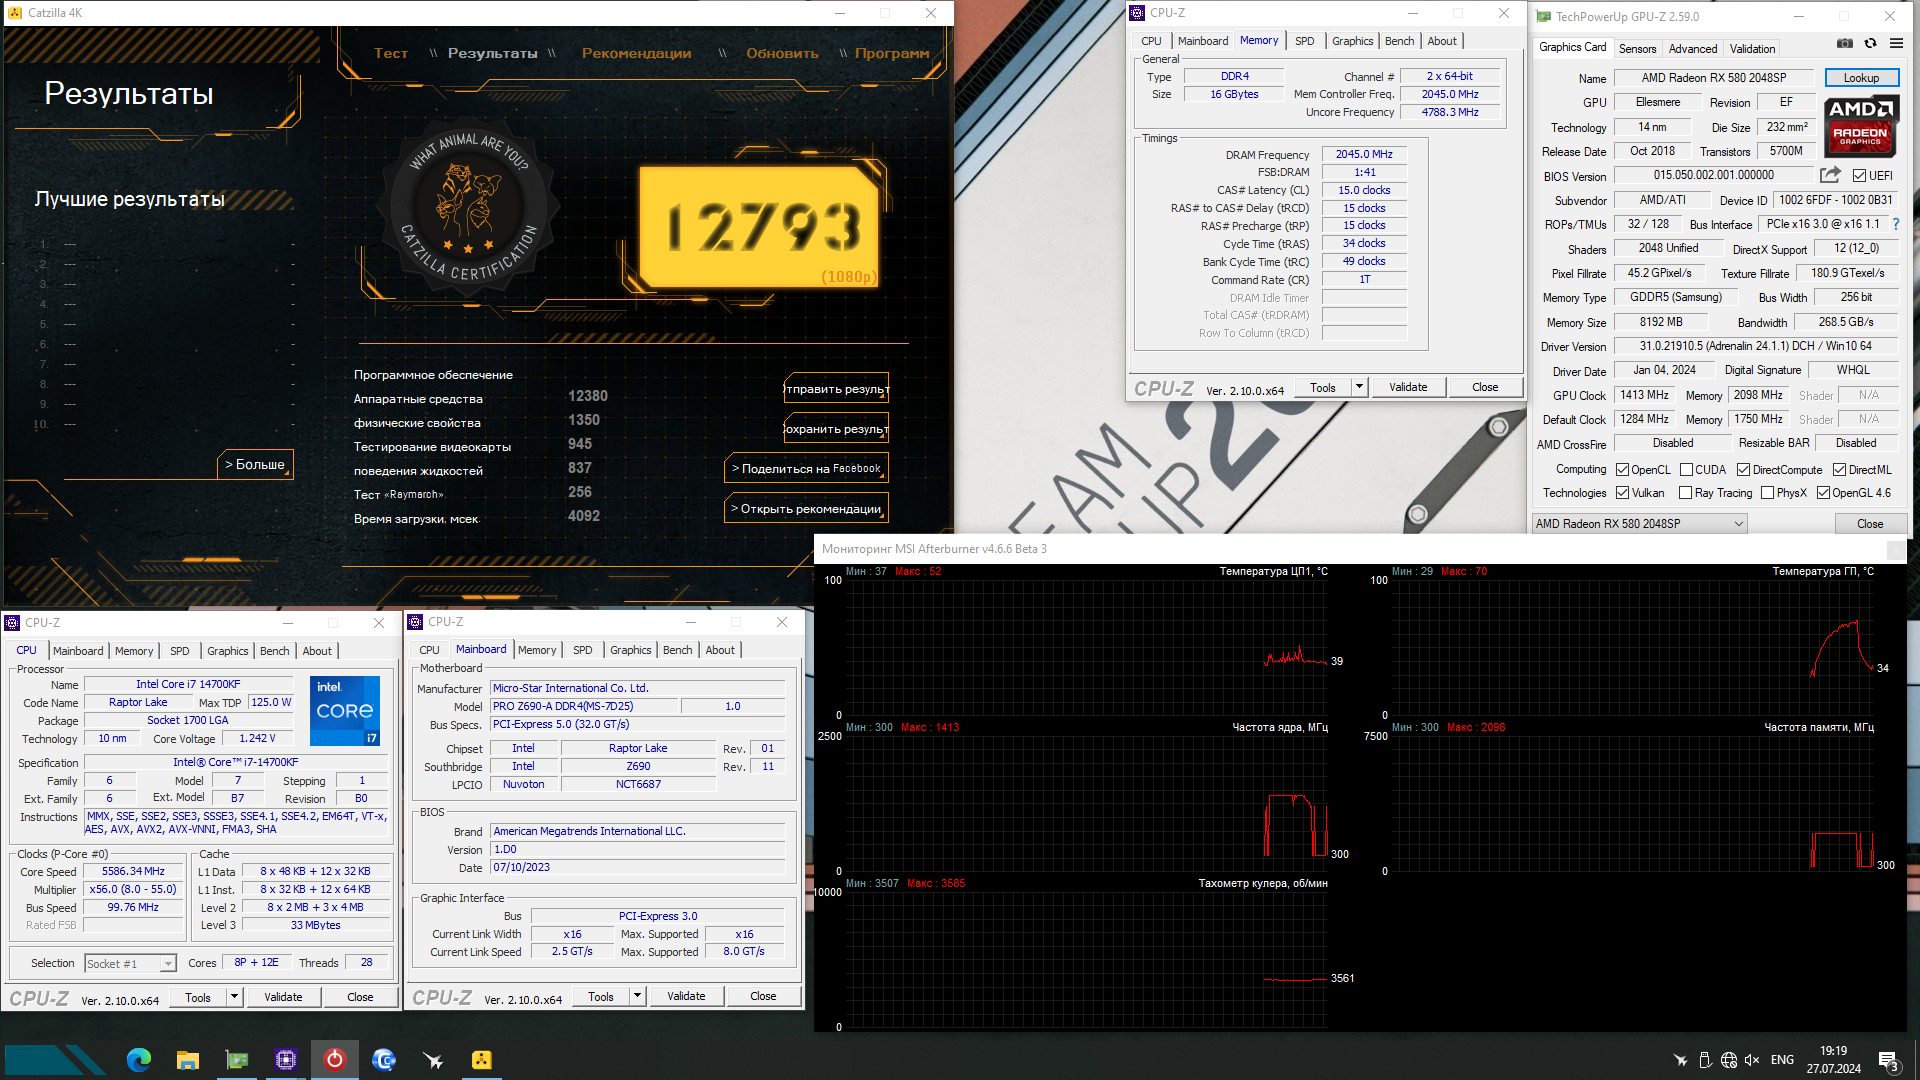The height and width of the screenshot is (1080, 1920).
Task: Click the purple CPU-Z taskbar icon
Action: [x=285, y=1059]
